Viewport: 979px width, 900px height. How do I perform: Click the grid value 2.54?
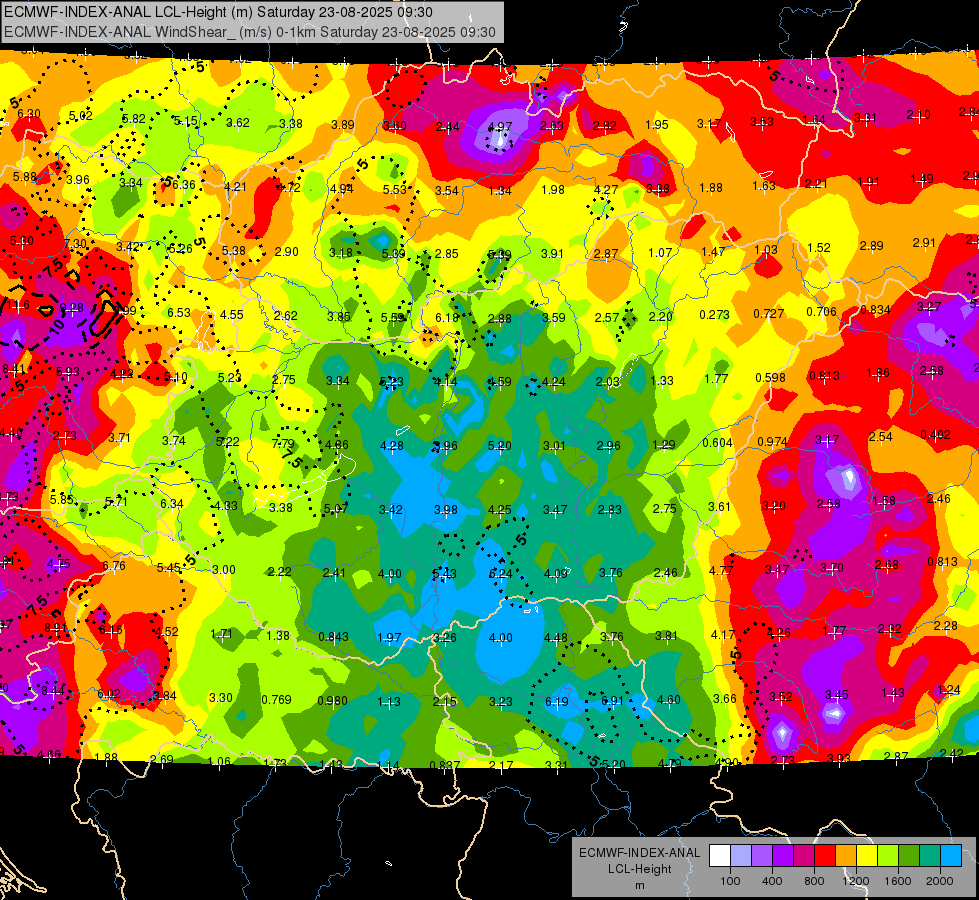(x=880, y=437)
